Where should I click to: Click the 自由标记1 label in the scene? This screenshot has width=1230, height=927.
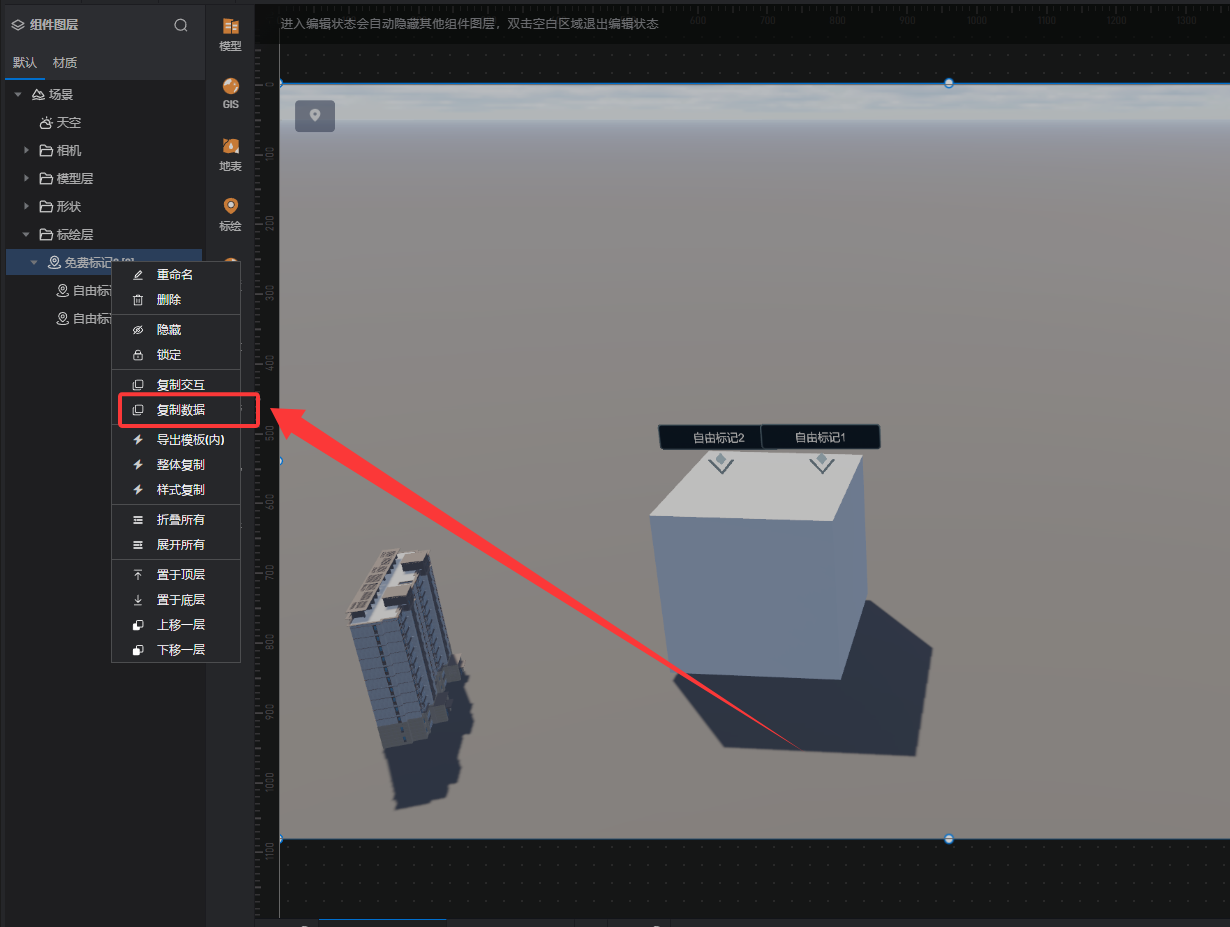click(x=820, y=437)
